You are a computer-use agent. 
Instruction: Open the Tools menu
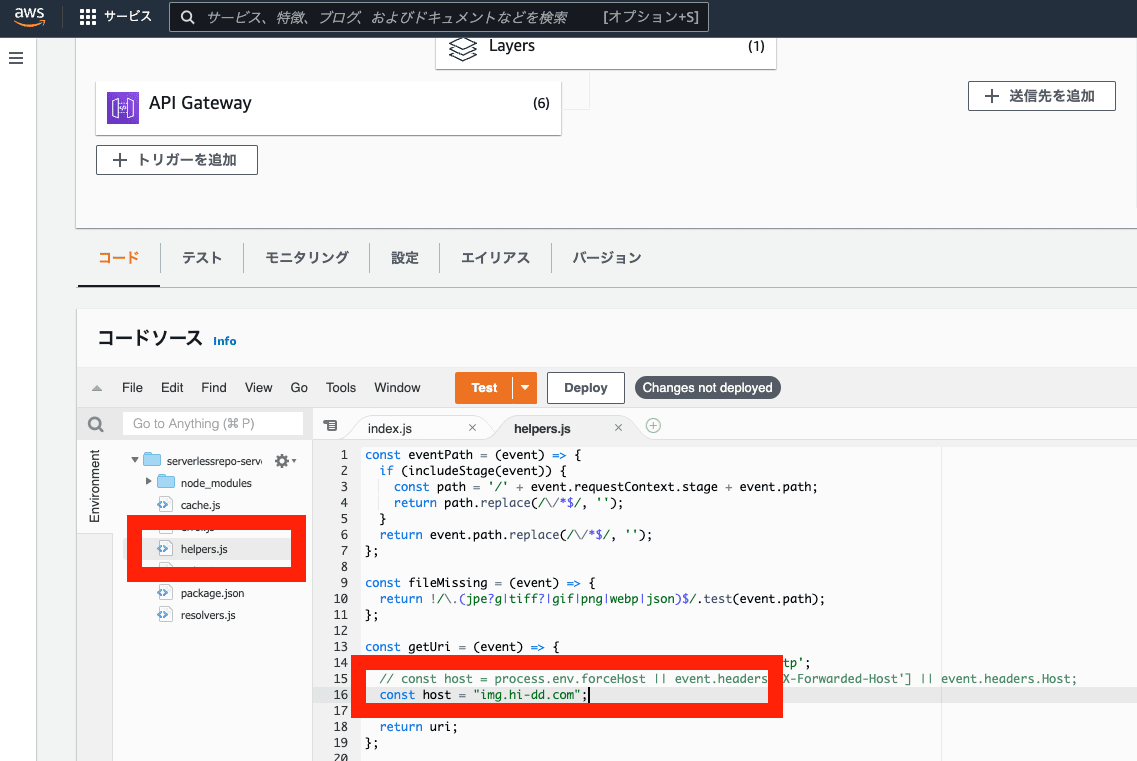point(341,388)
